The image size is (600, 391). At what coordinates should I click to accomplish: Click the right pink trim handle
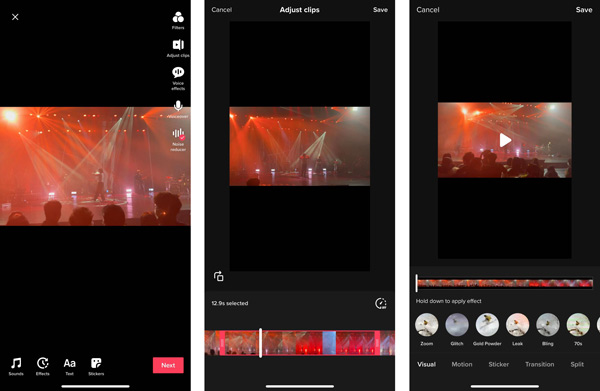click(x=377, y=343)
